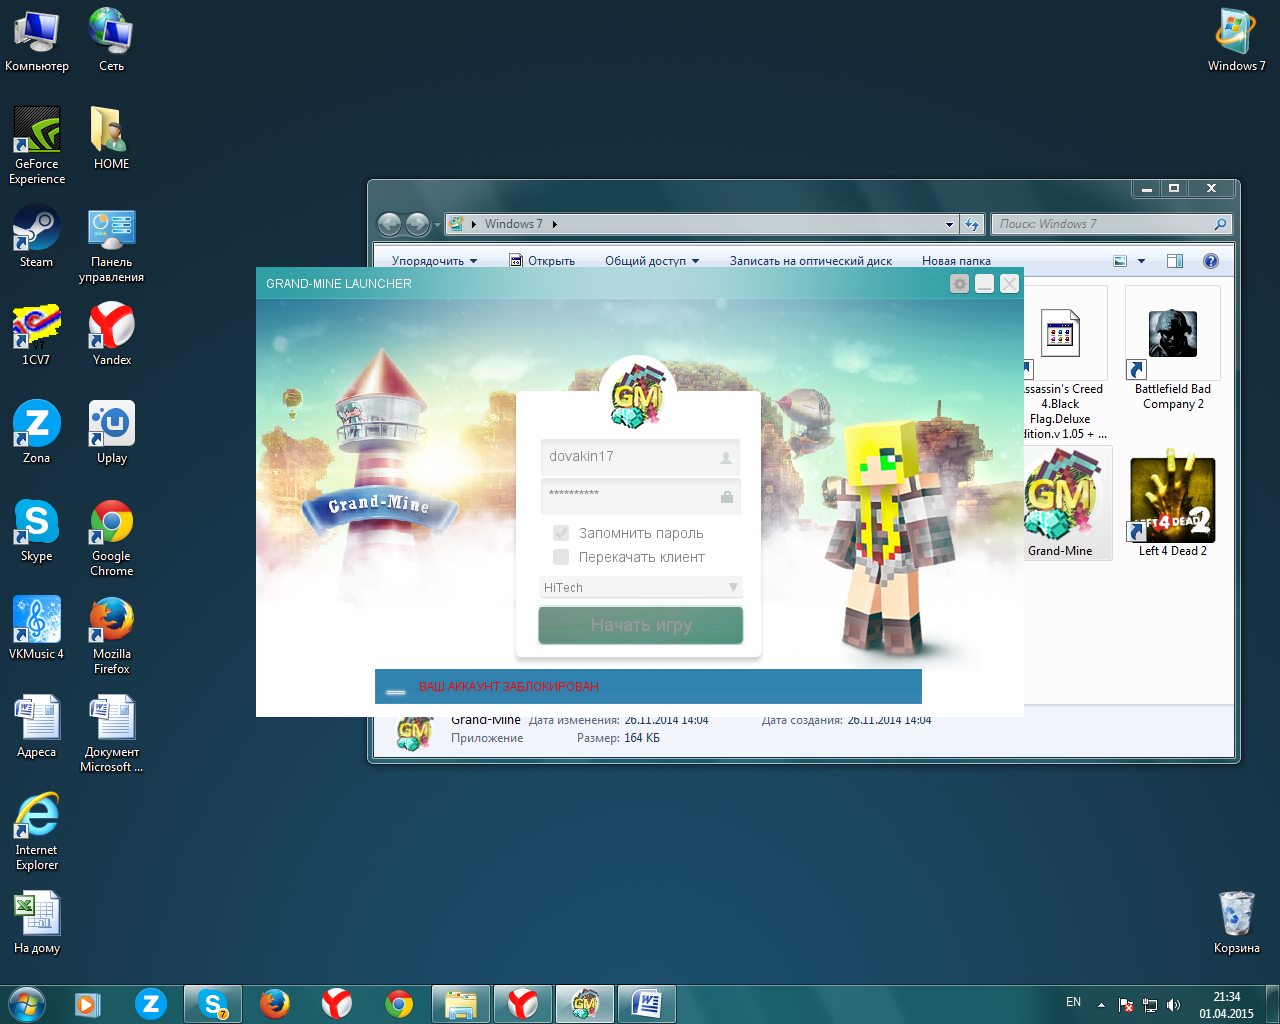Select Steam desktop shortcut
The image size is (1280, 1024).
(x=37, y=237)
